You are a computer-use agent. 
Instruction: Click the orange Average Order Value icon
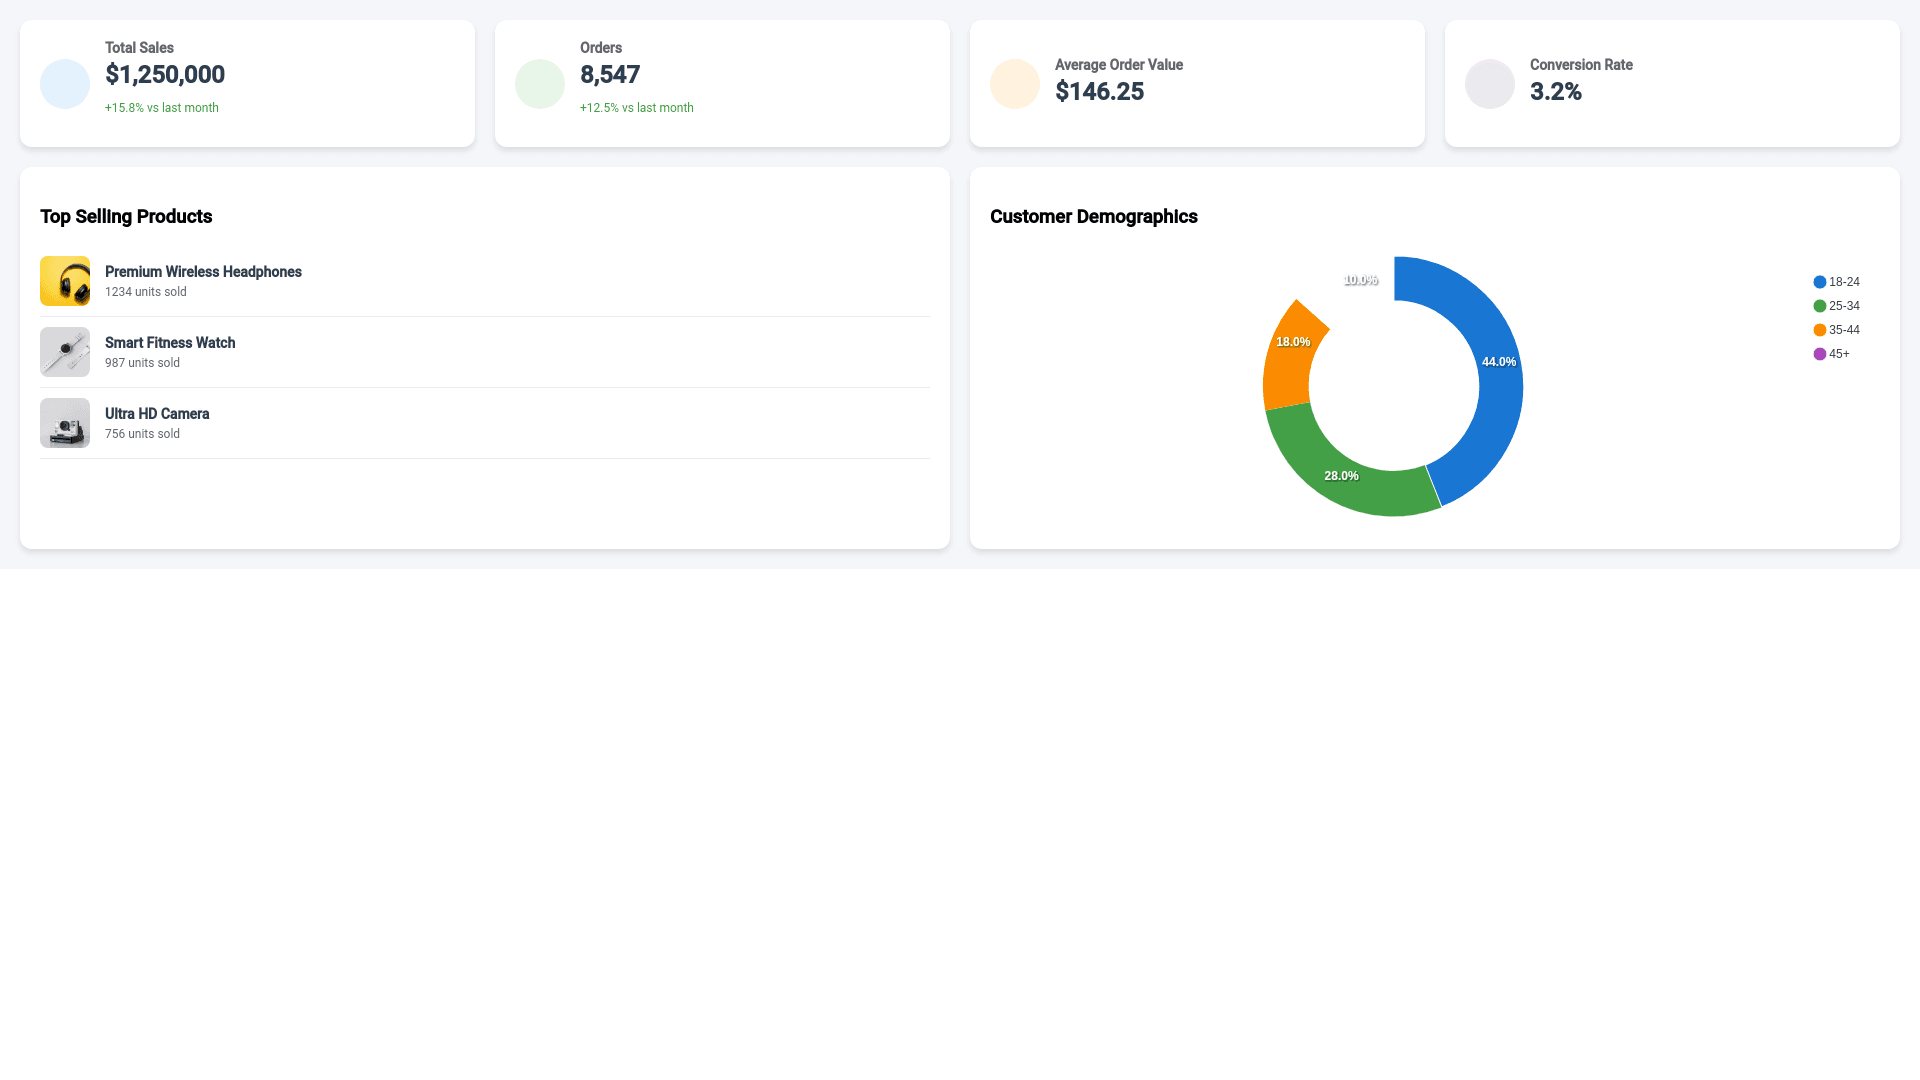pos(1015,84)
